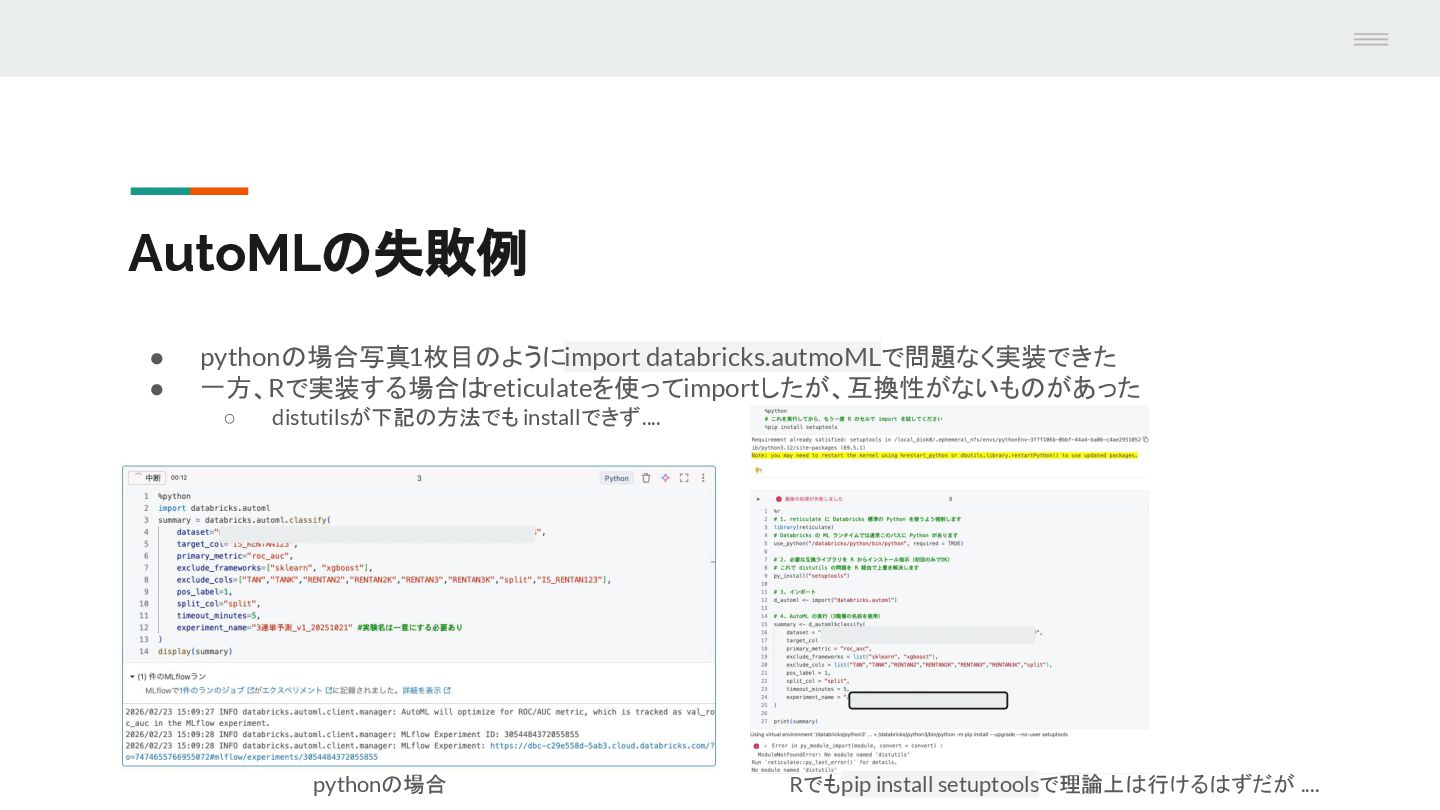Open the assistant sparkle icon in cell
Screen dimensions: 1440x810
(665, 478)
